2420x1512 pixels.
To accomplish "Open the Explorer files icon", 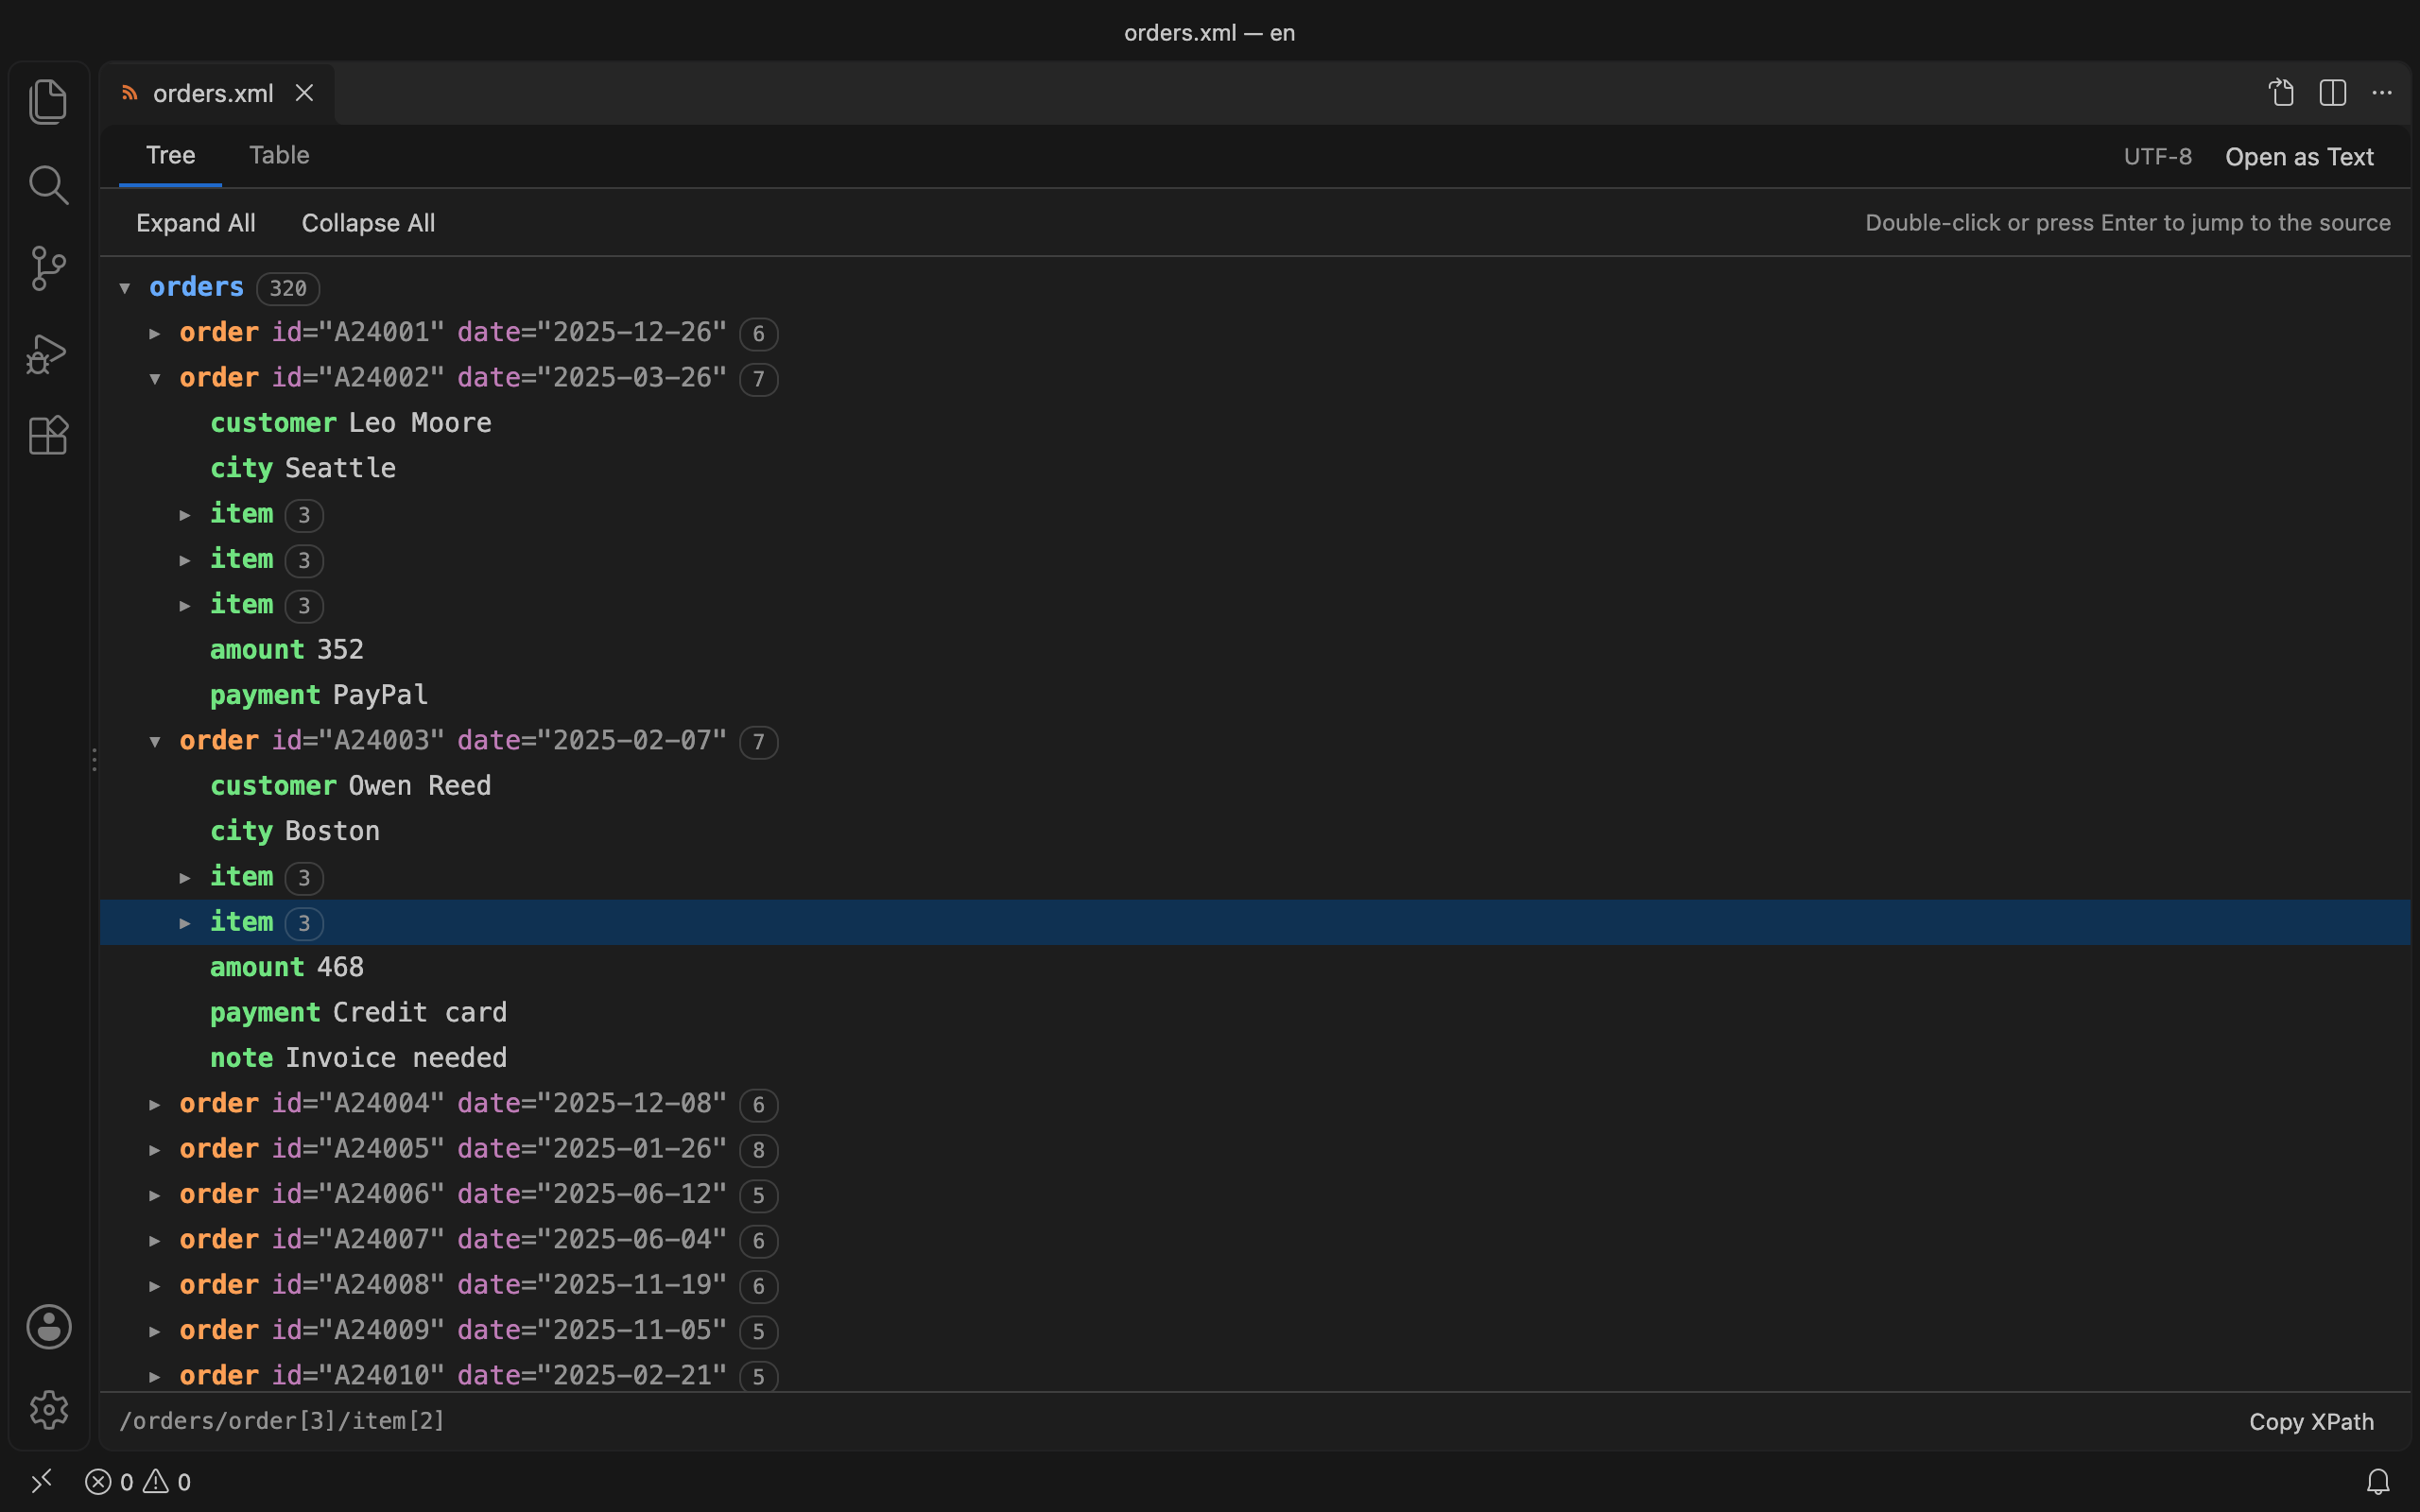I will 48,101.
